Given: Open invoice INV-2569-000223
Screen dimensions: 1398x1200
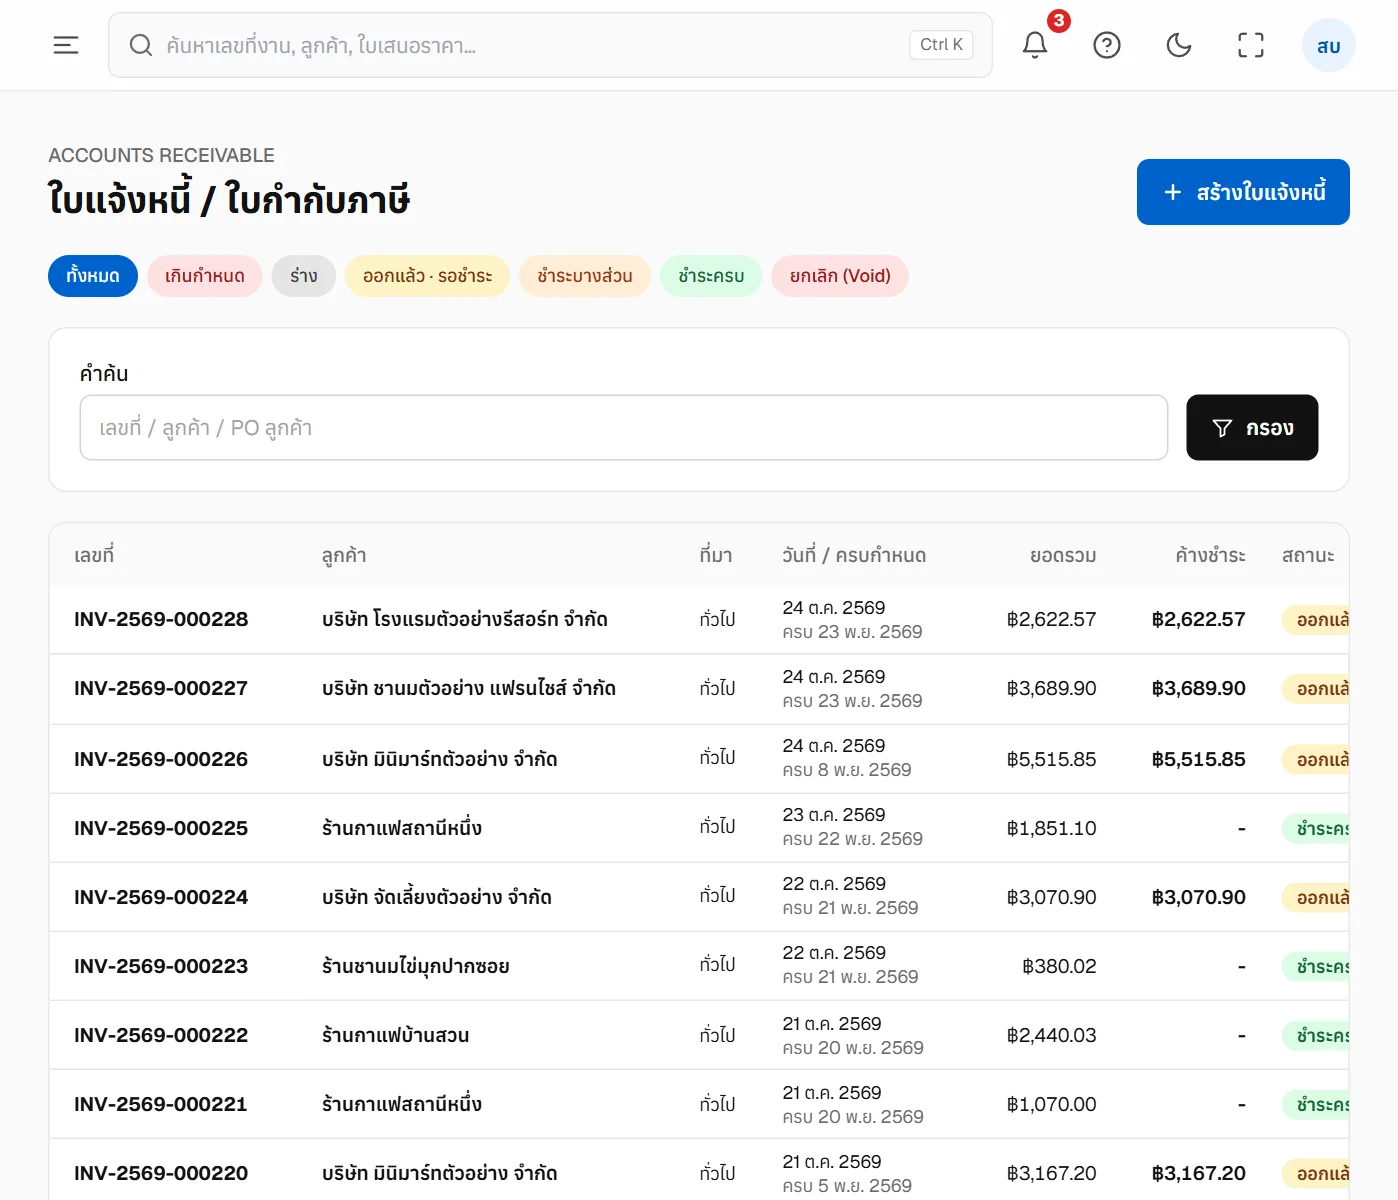Looking at the screenshot, I should [161, 966].
